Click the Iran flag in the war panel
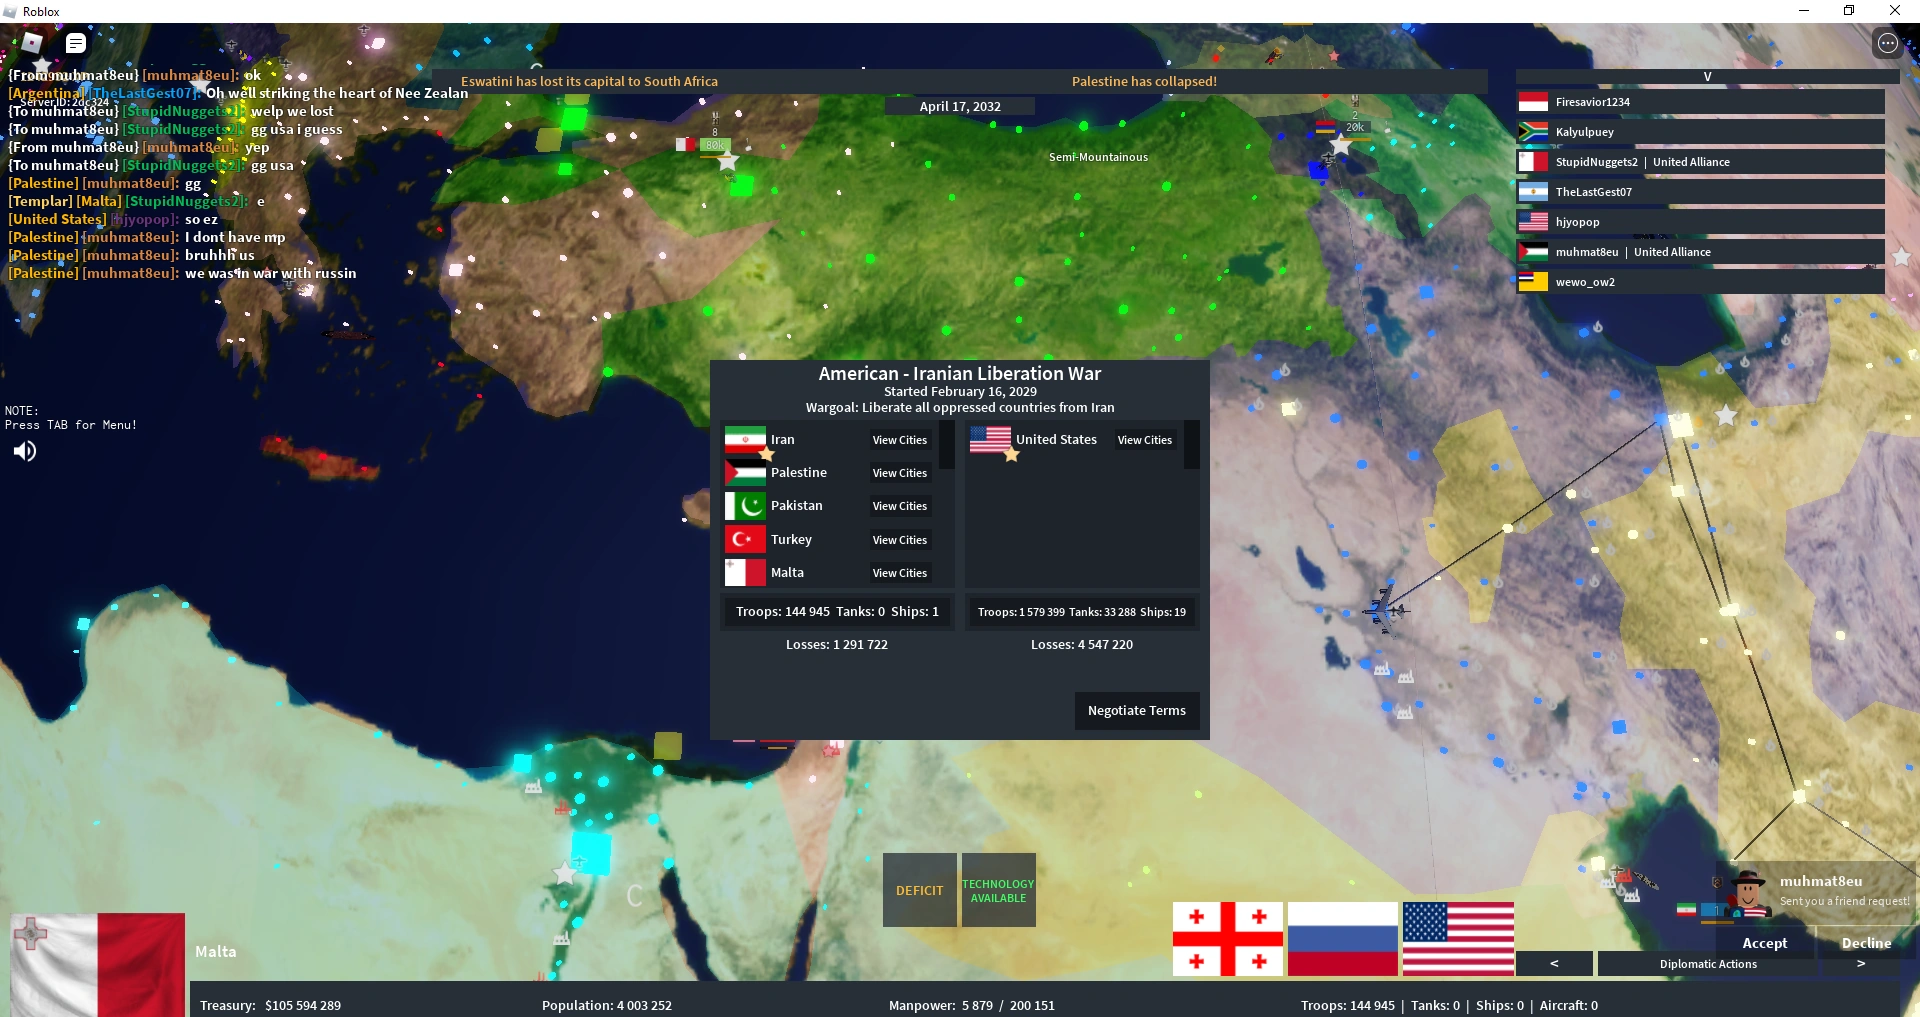The image size is (1920, 1017). point(745,438)
